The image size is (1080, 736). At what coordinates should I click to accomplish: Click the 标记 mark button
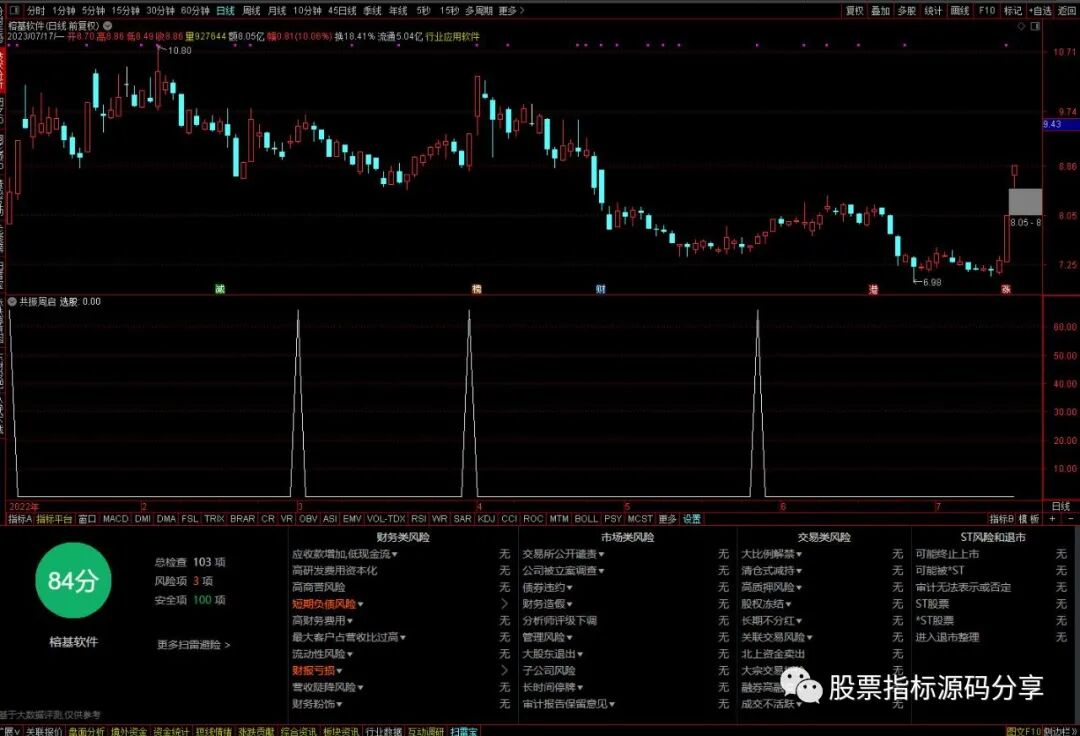tap(1012, 10)
